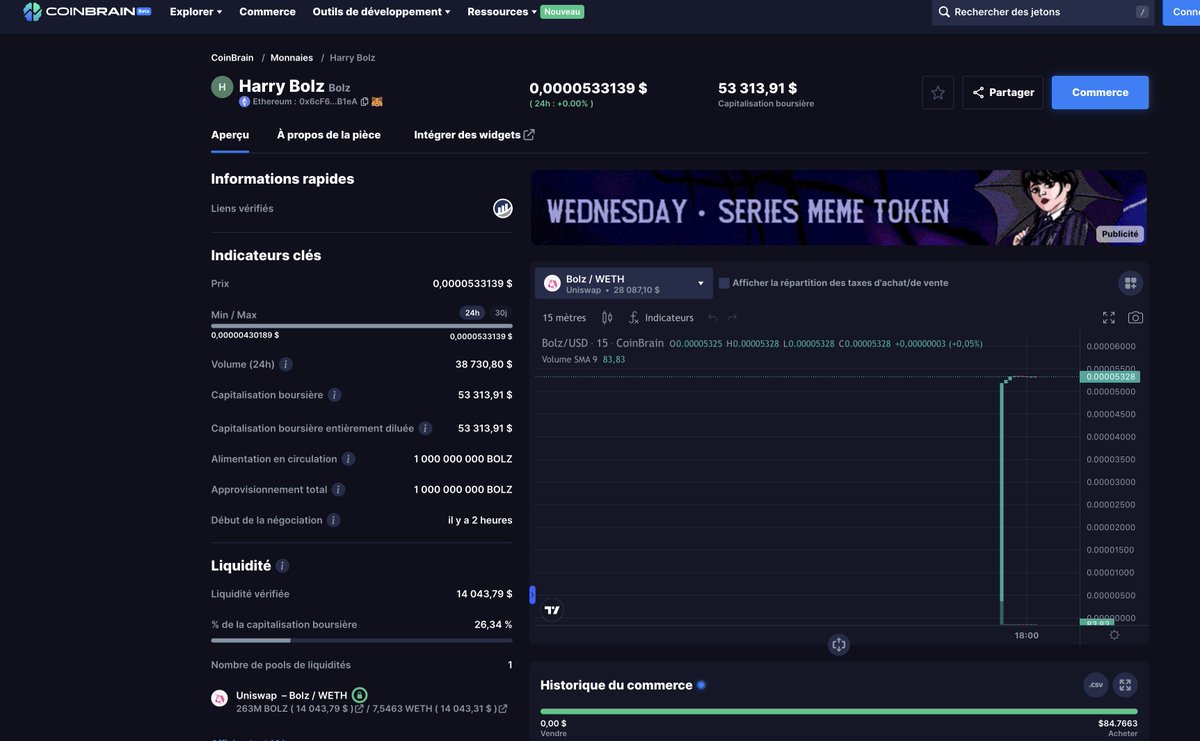Open the Indicateurs function menu

(661, 318)
